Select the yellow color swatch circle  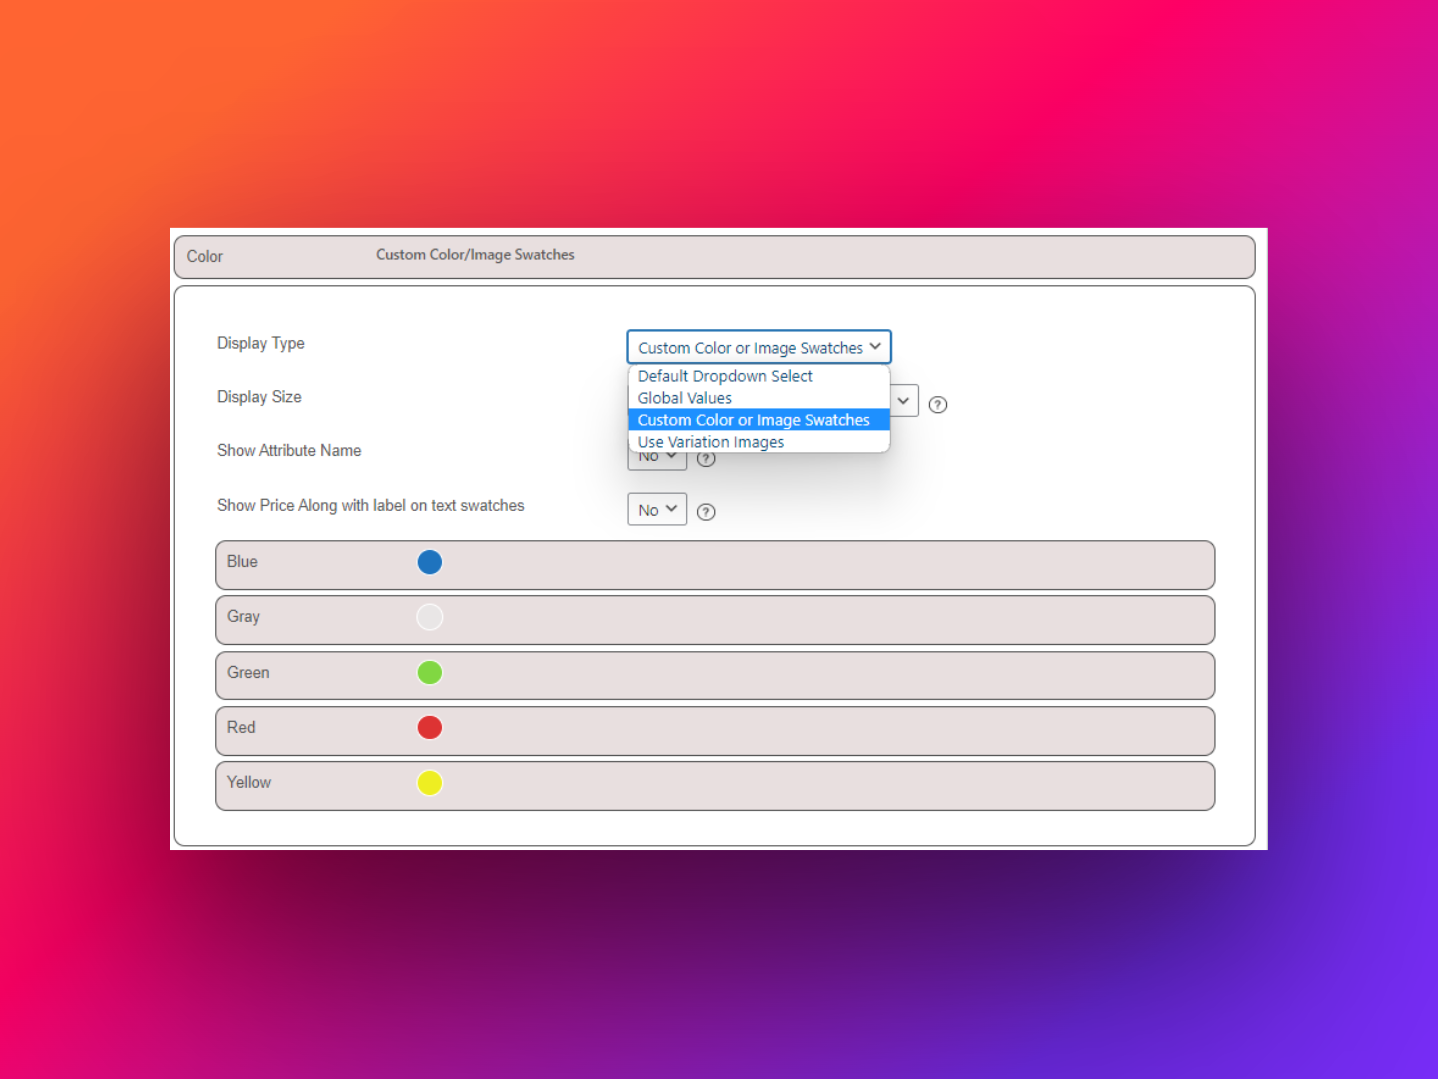430,783
